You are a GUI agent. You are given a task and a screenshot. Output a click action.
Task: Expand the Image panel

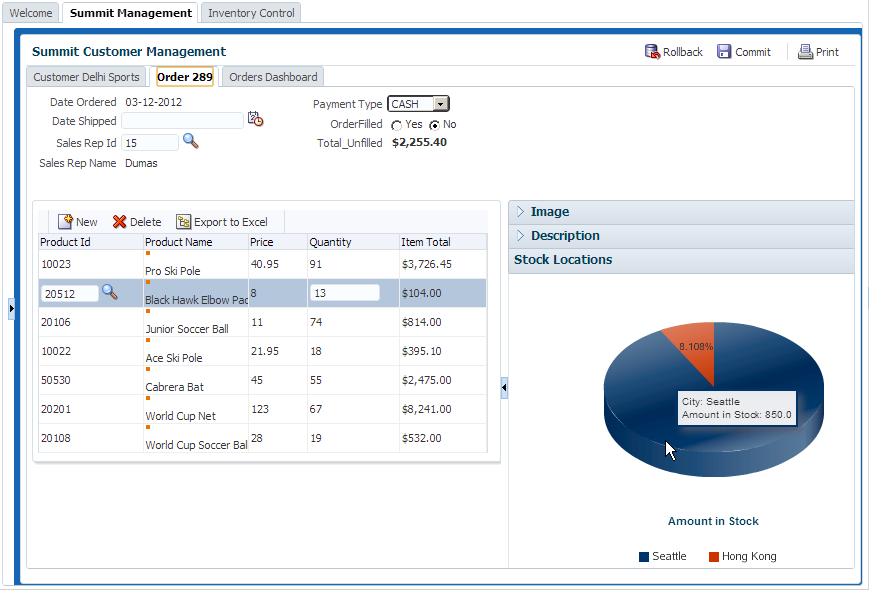pyautogui.click(x=520, y=211)
